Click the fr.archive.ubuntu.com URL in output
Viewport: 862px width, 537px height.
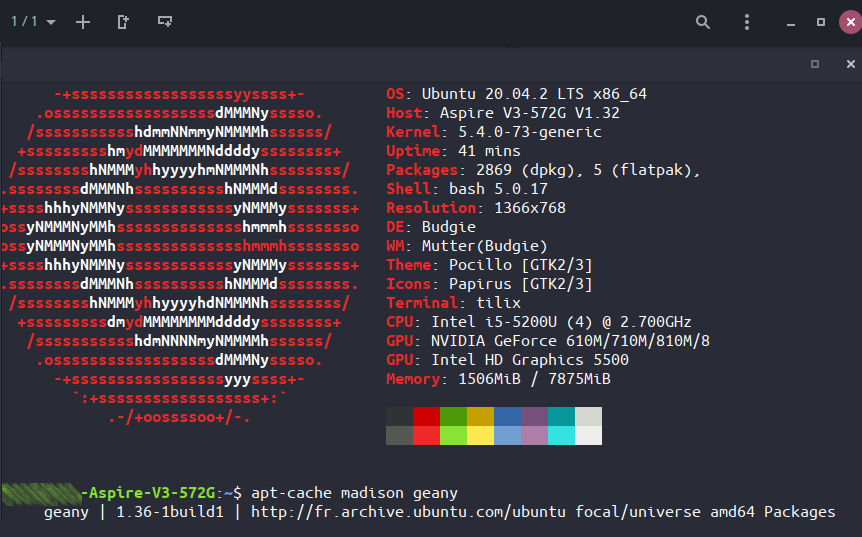pos(412,512)
